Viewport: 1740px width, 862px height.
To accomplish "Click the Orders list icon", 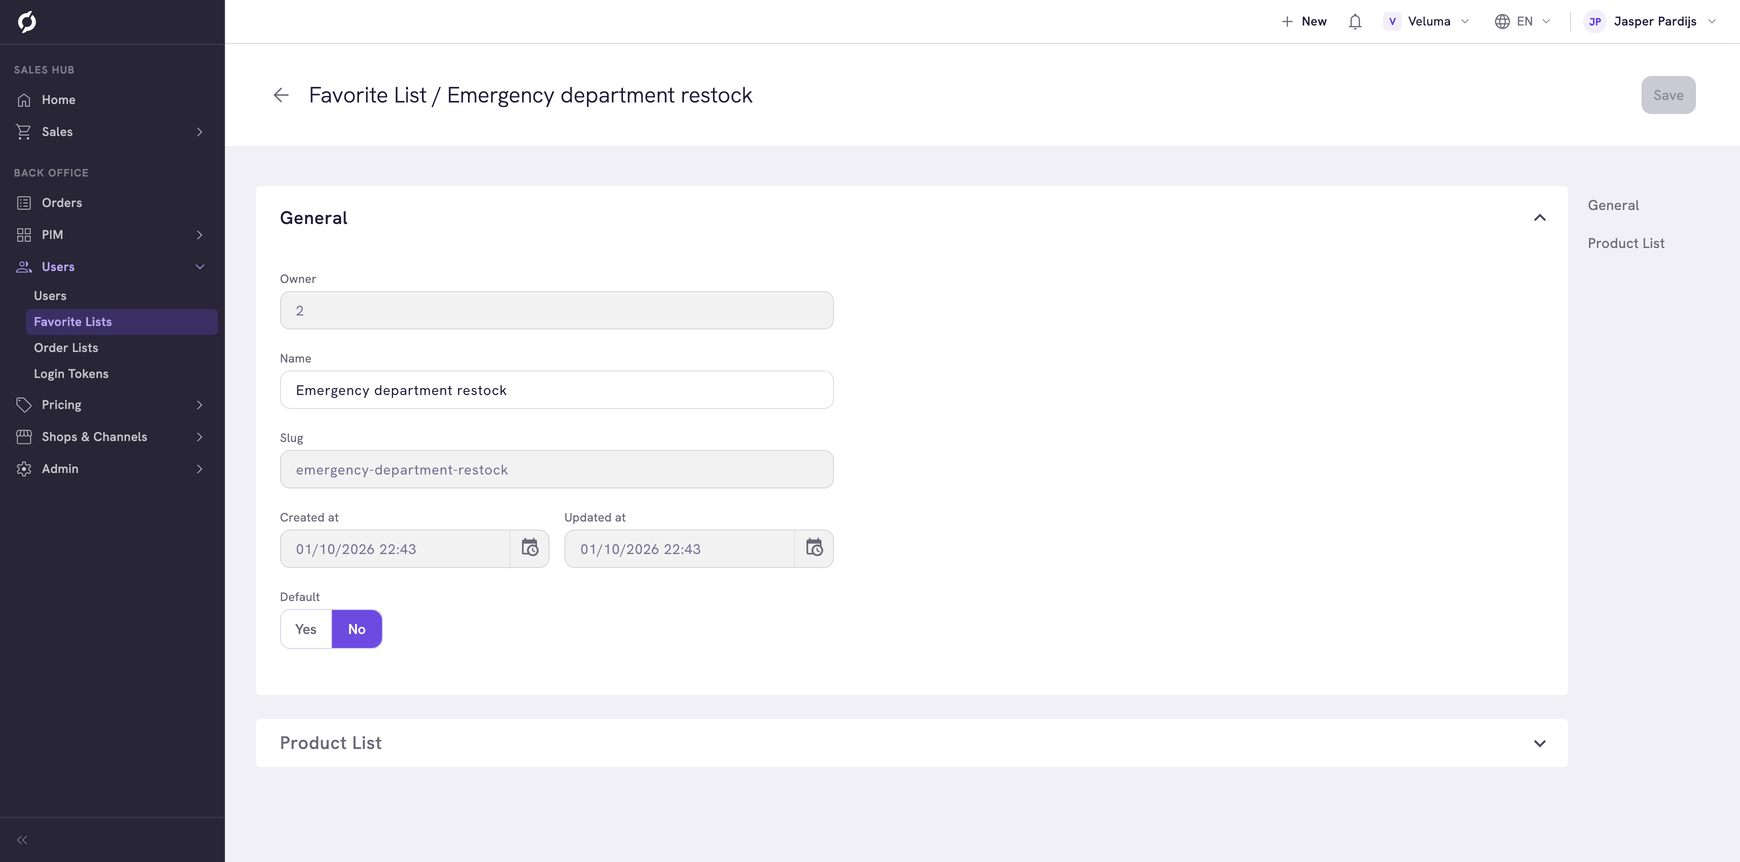I will click(x=24, y=203).
